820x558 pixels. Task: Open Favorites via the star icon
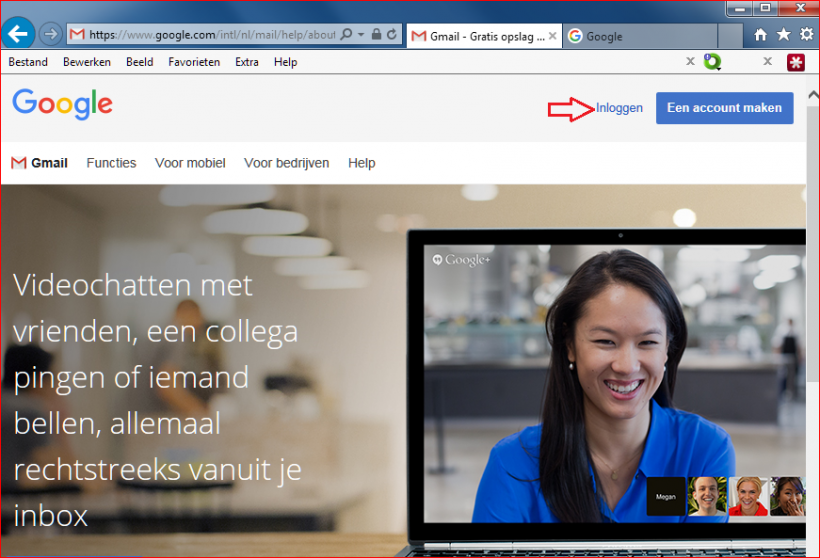coord(783,35)
